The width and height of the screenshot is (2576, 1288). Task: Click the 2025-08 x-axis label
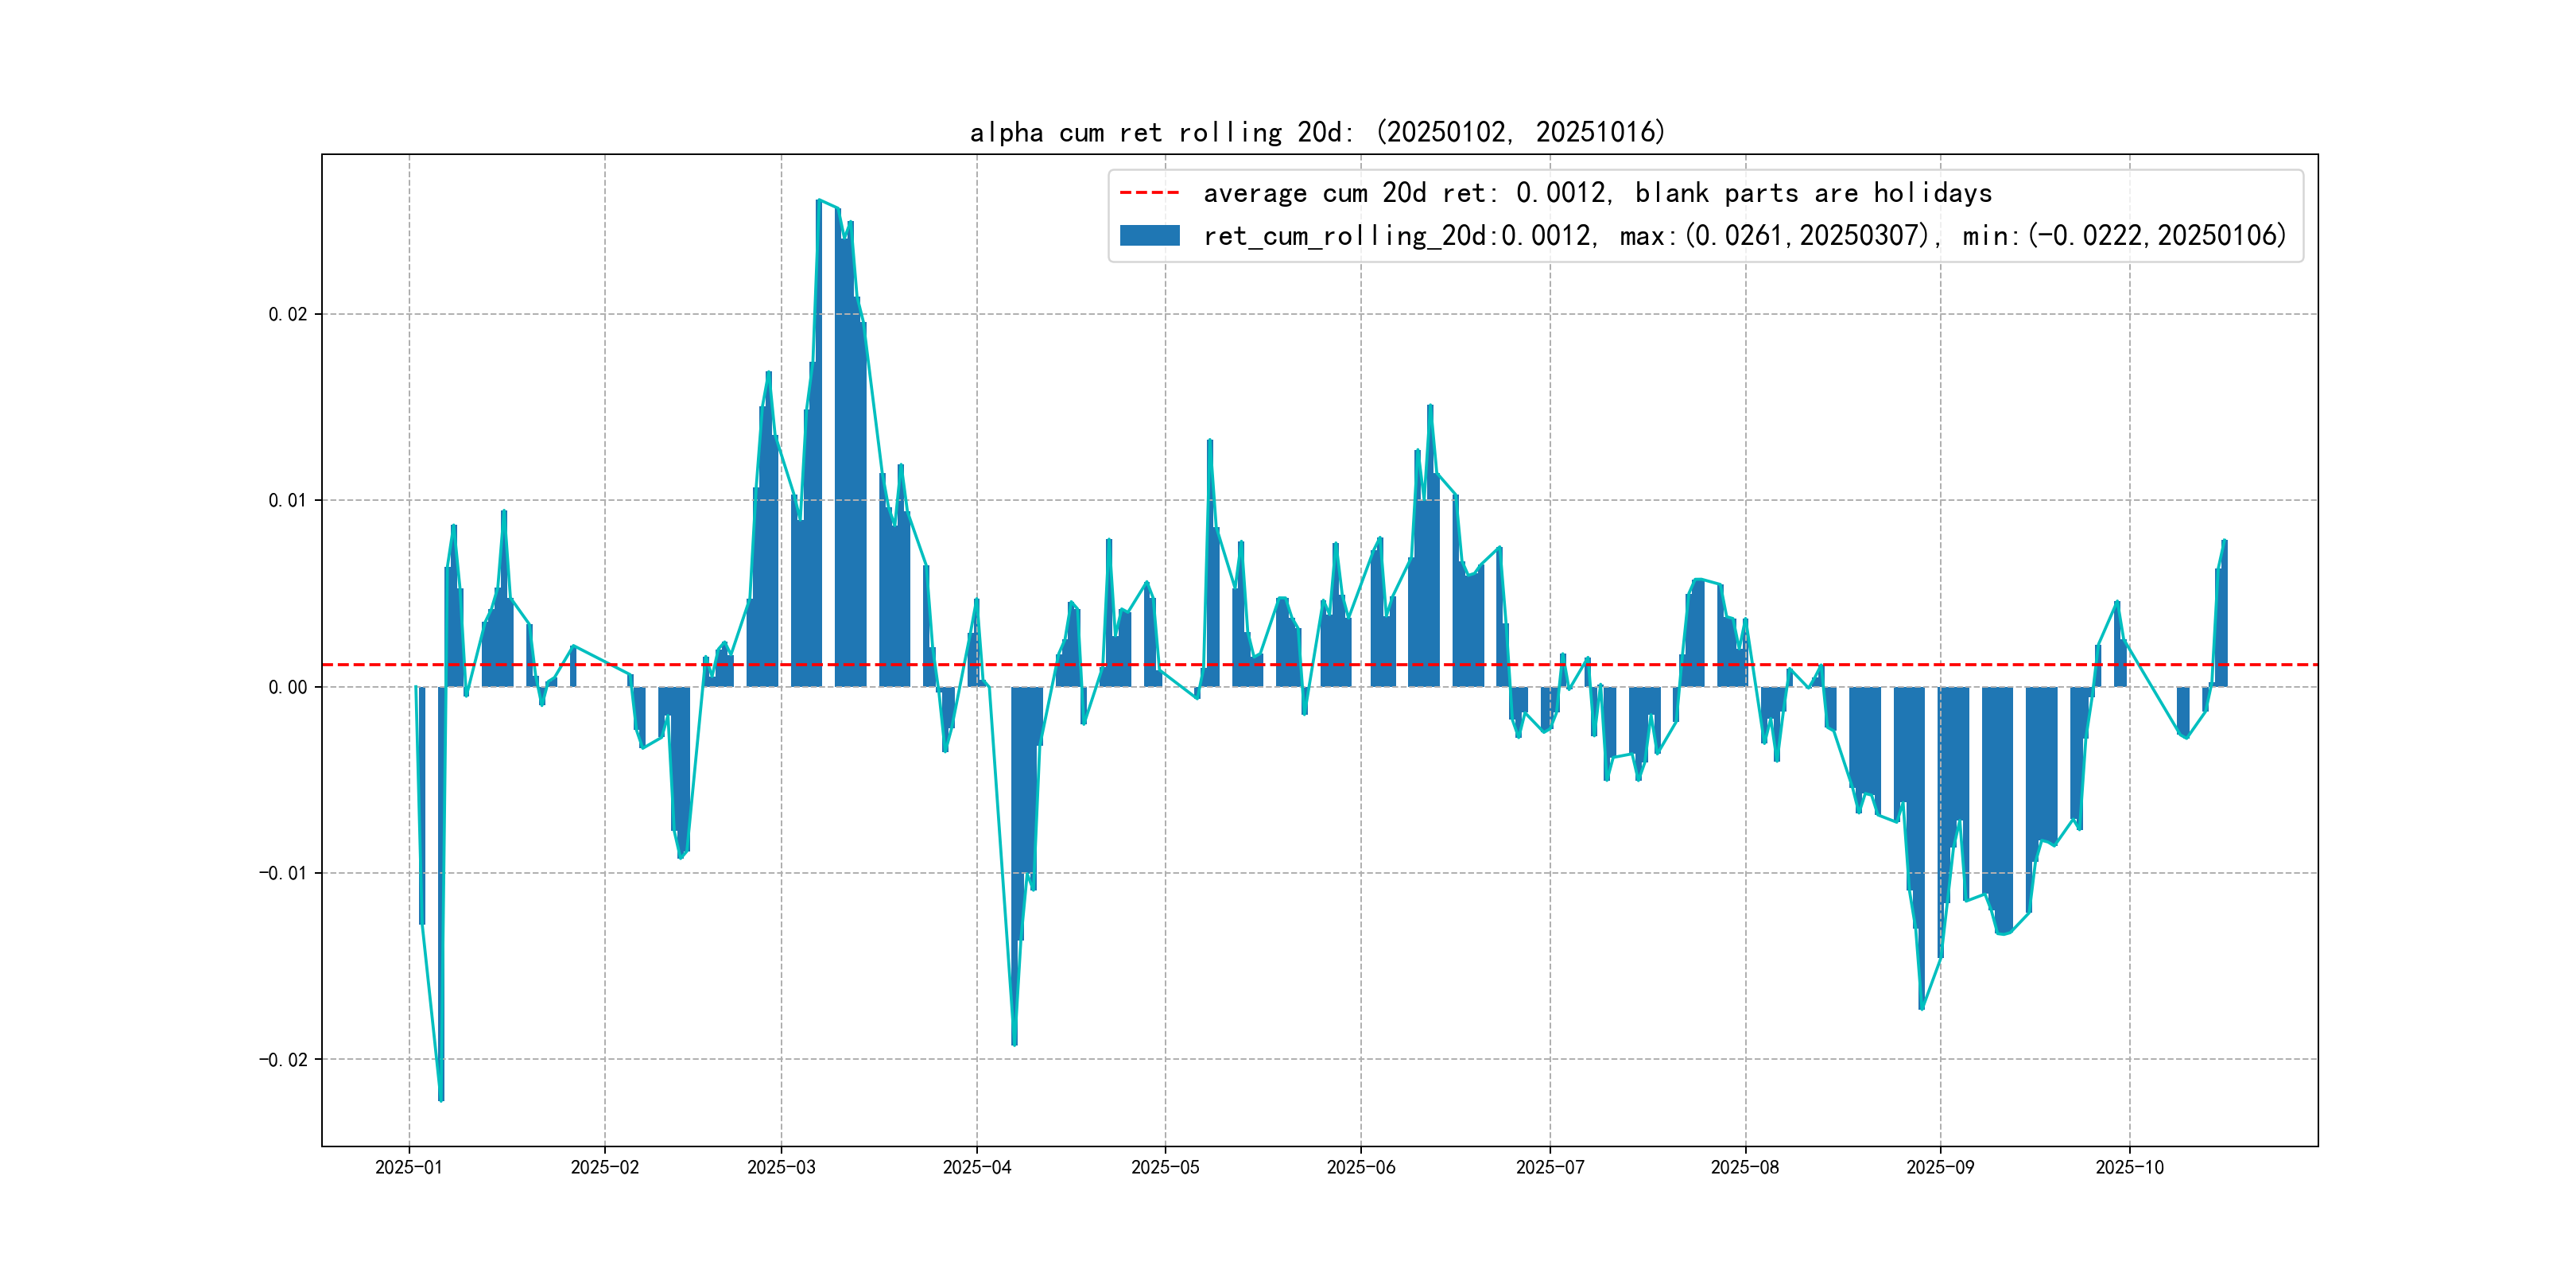[1744, 1167]
